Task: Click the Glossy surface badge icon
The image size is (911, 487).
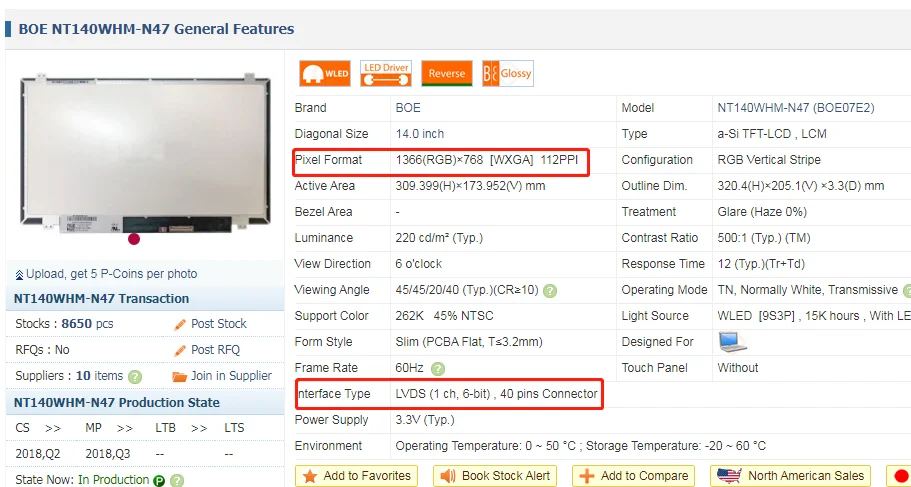Action: tap(508, 74)
